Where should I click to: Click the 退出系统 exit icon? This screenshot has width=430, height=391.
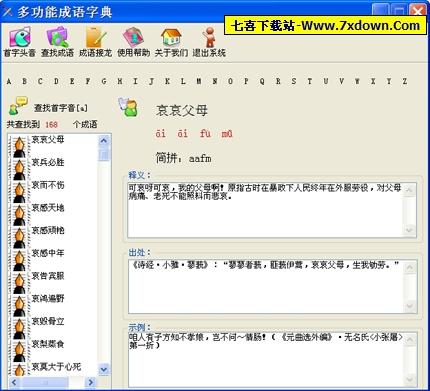click(209, 42)
